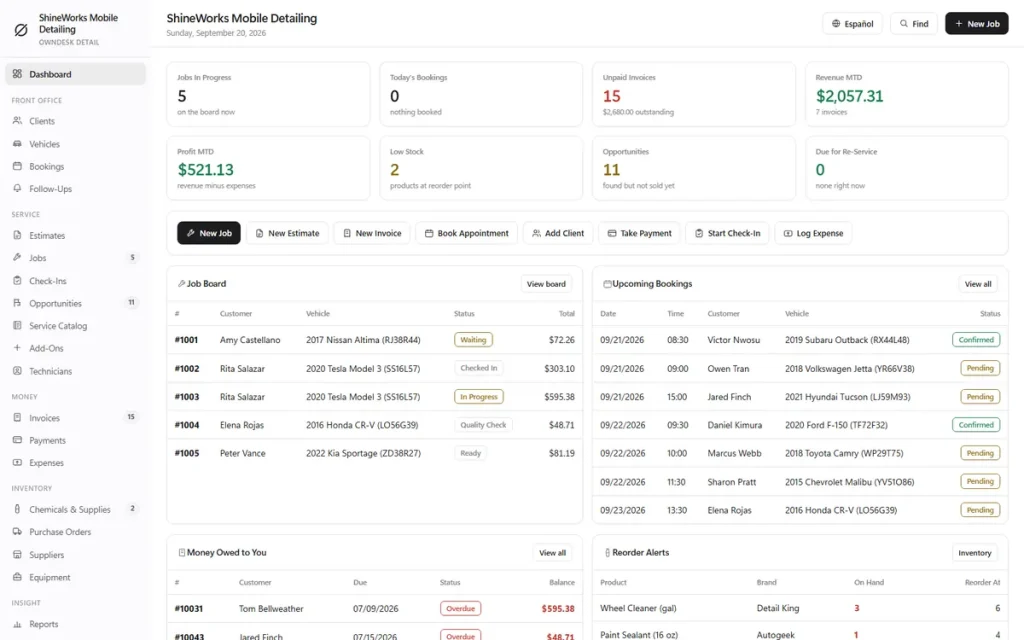This screenshot has width=1024, height=640.
Task: Click the Estimates document icon in sidebar
Action: [x=18, y=235]
